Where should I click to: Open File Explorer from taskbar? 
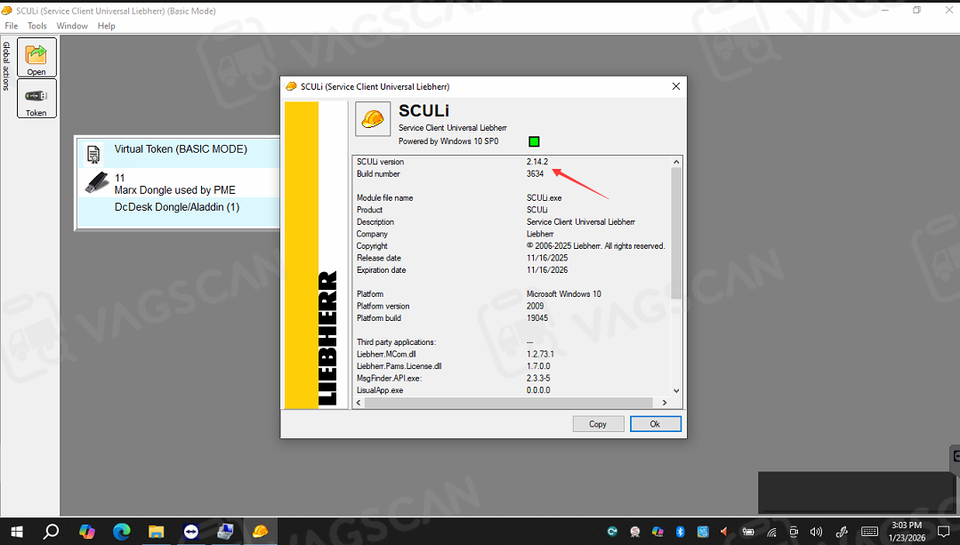(156, 531)
